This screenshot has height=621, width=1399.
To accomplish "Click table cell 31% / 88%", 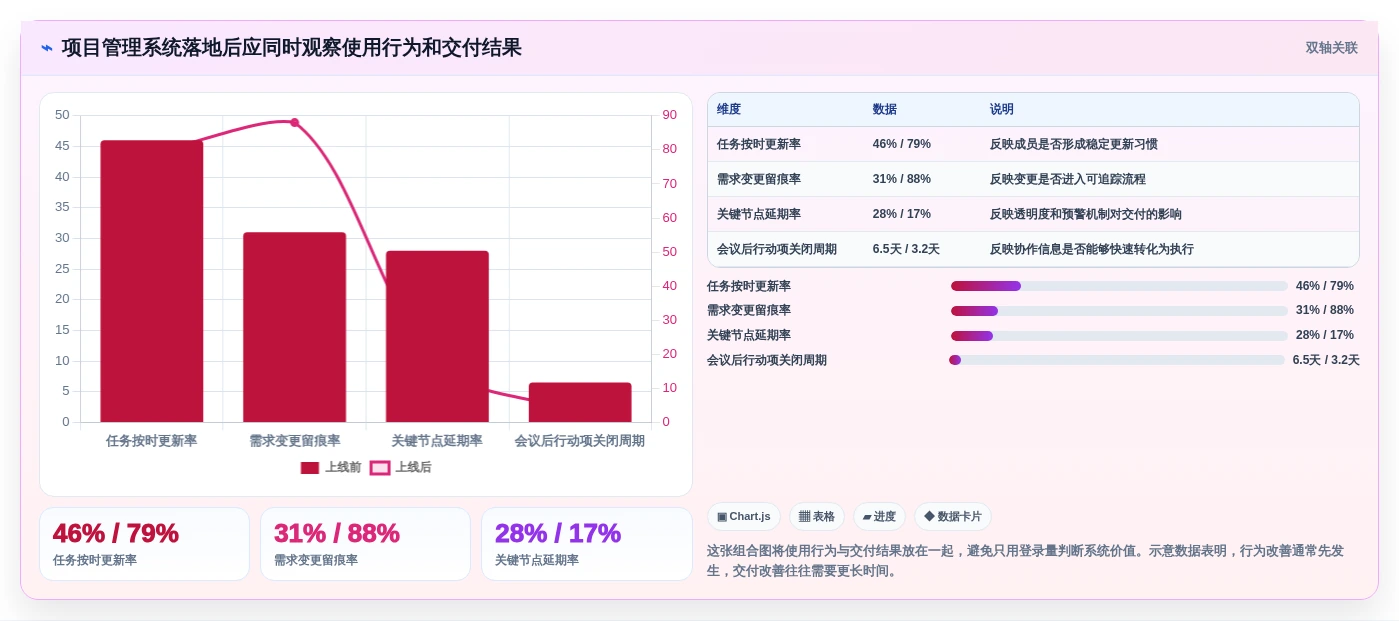I will click(902, 179).
